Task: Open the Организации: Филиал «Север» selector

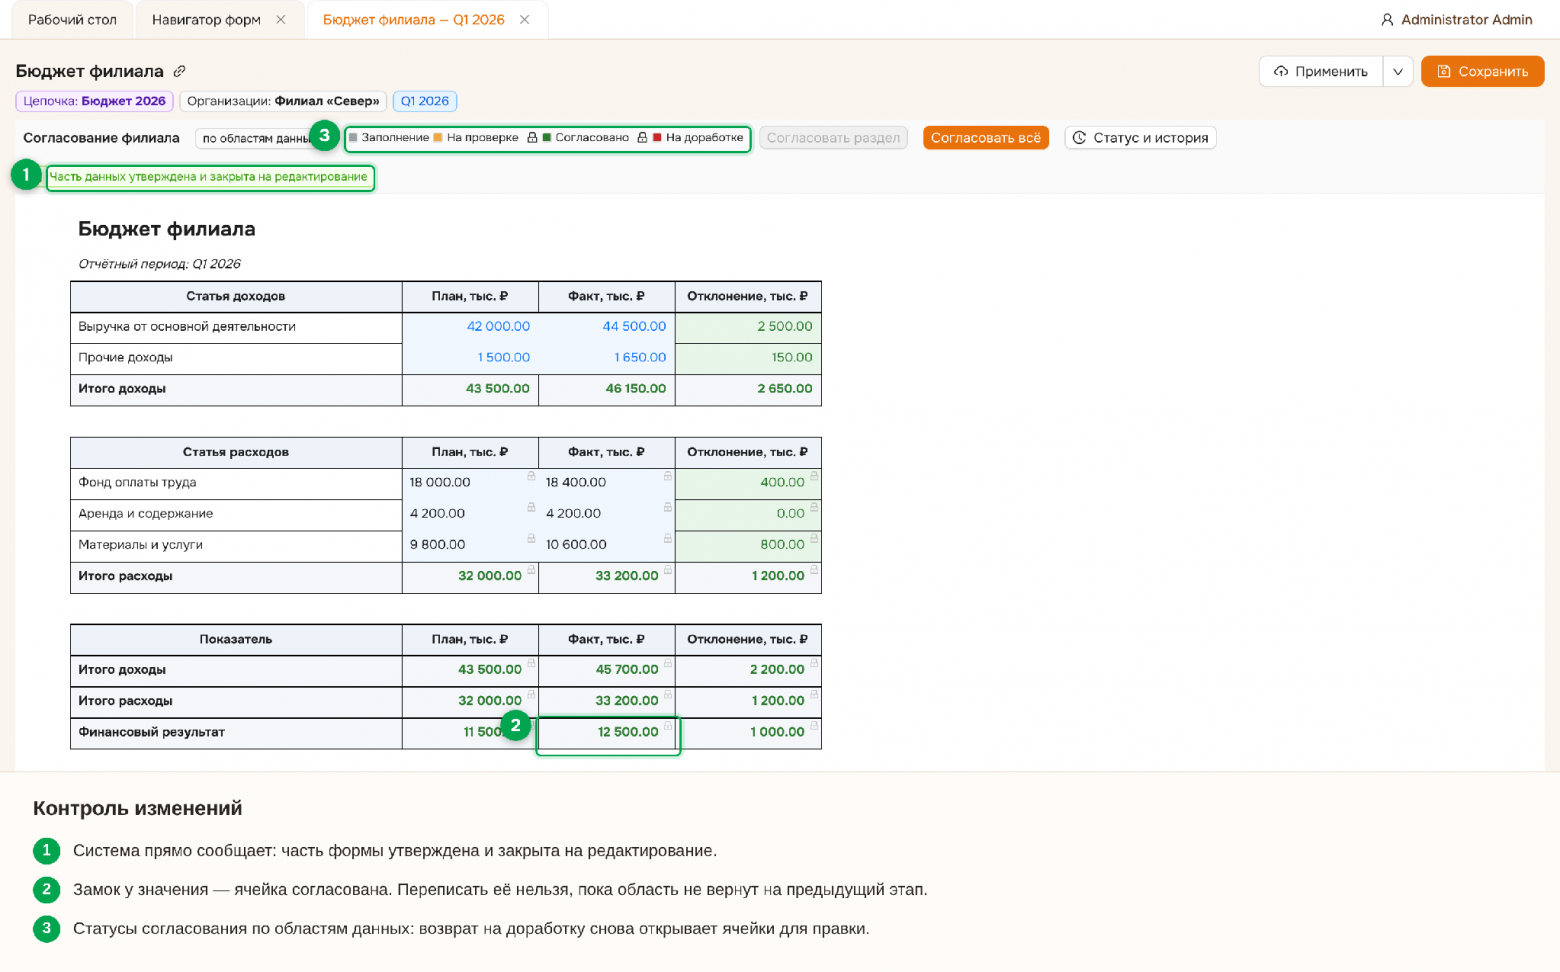Action: tap(283, 101)
